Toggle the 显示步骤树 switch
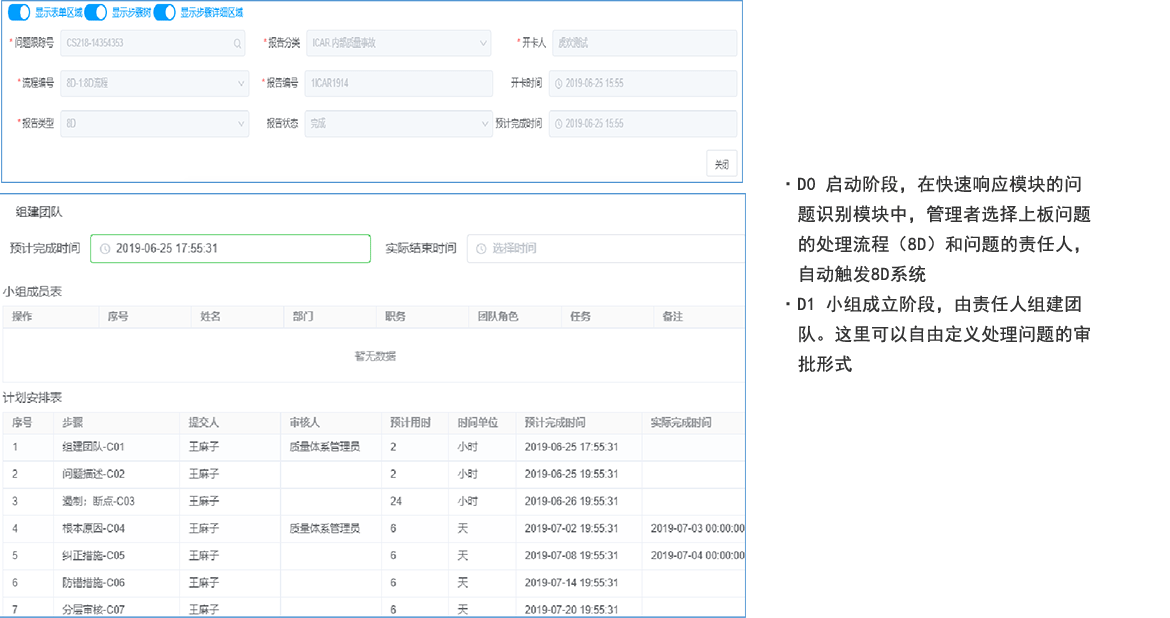The image size is (1170, 618). [x=96, y=9]
